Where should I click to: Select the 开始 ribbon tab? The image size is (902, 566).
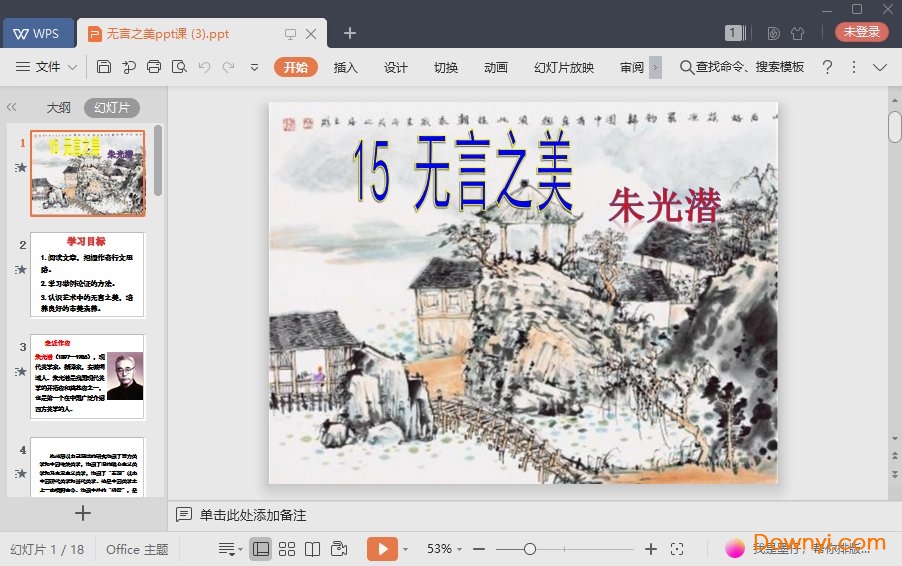tap(296, 67)
